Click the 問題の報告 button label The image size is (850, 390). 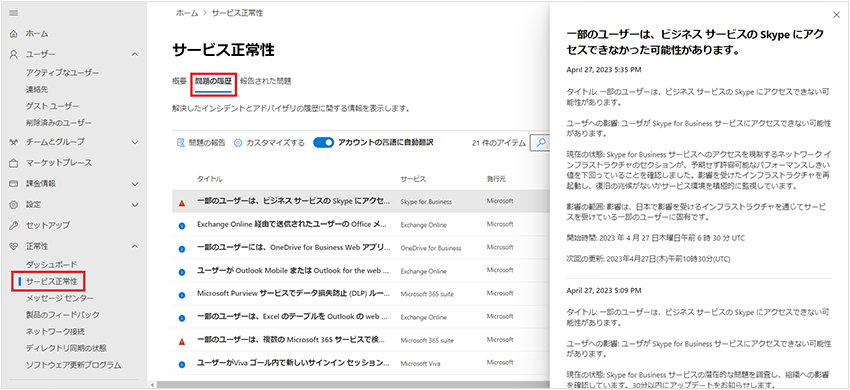[207, 143]
